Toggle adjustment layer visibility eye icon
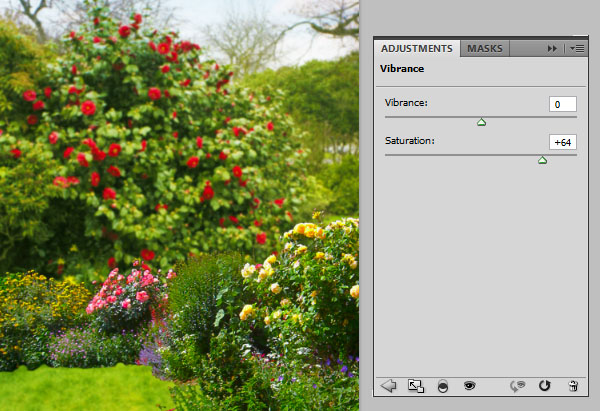The image size is (600, 411). tap(470, 385)
